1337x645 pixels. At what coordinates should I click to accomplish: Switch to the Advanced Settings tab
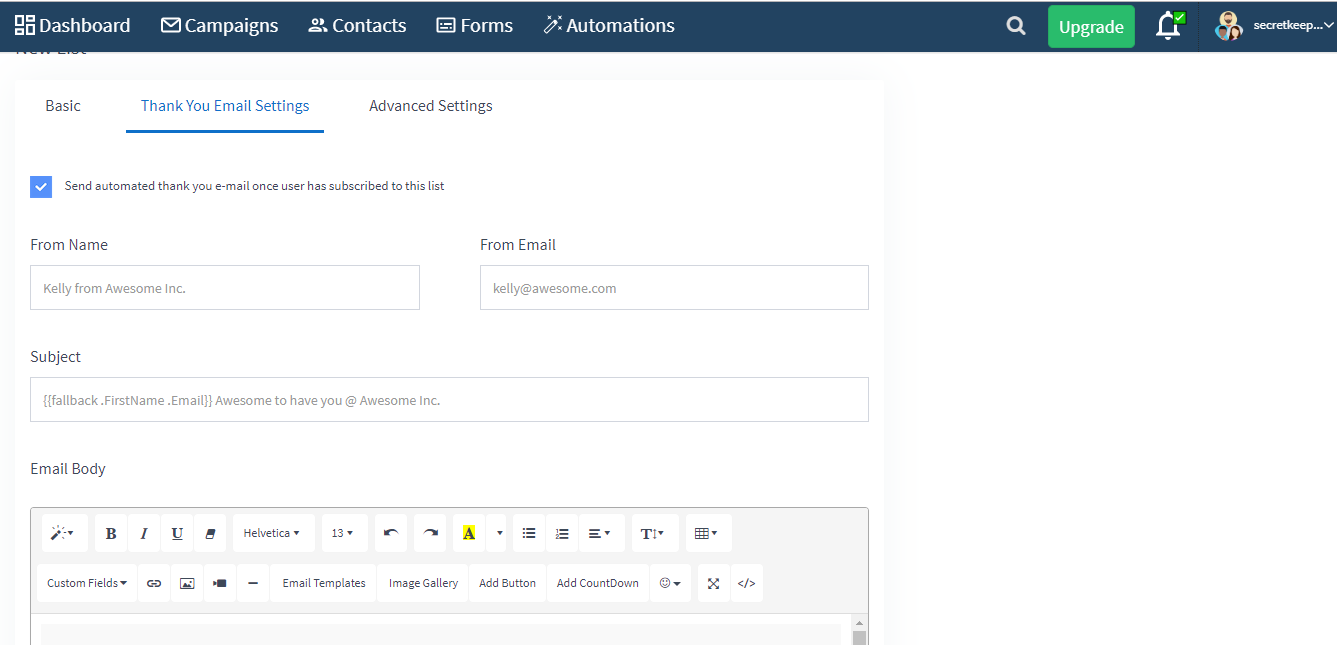point(431,105)
